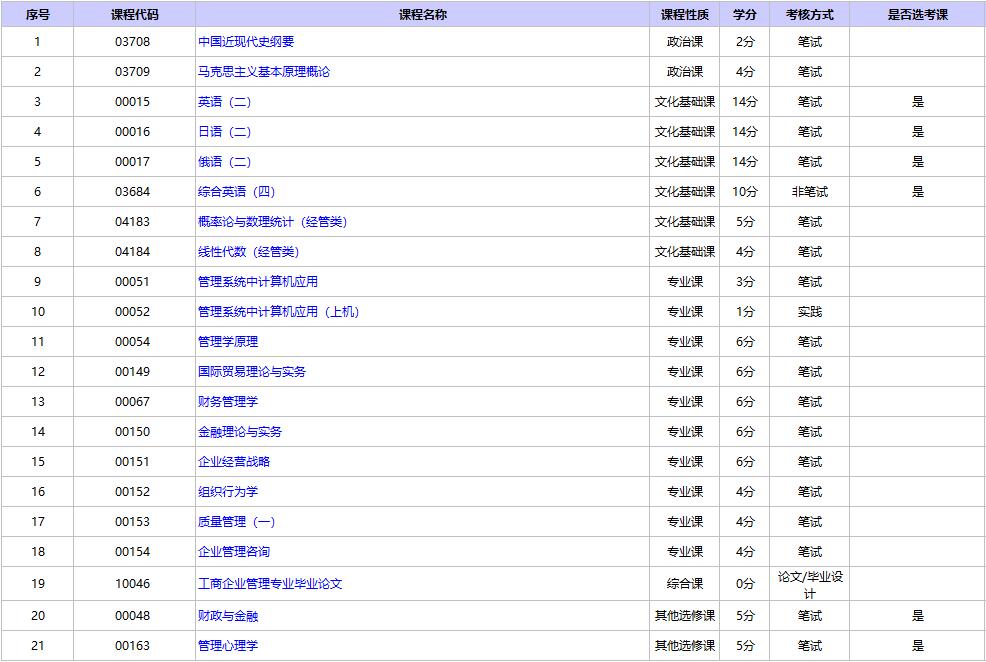Open the 俄语（二） course link
The image size is (986, 662).
224,162
